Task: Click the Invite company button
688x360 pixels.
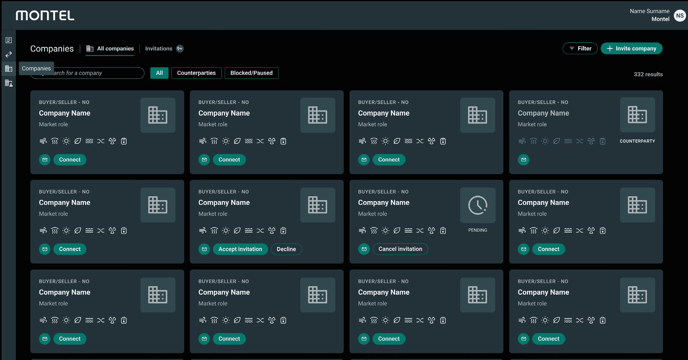Action: coord(631,48)
